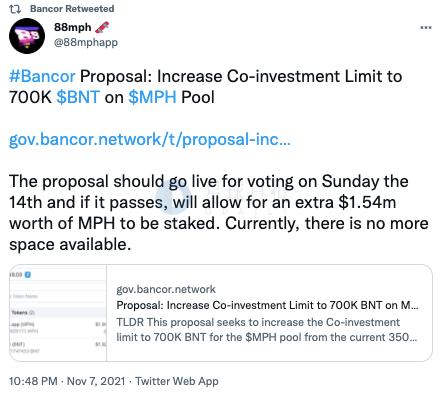Open the #Bancor hashtag
The height and width of the screenshot is (394, 444).
42,76
